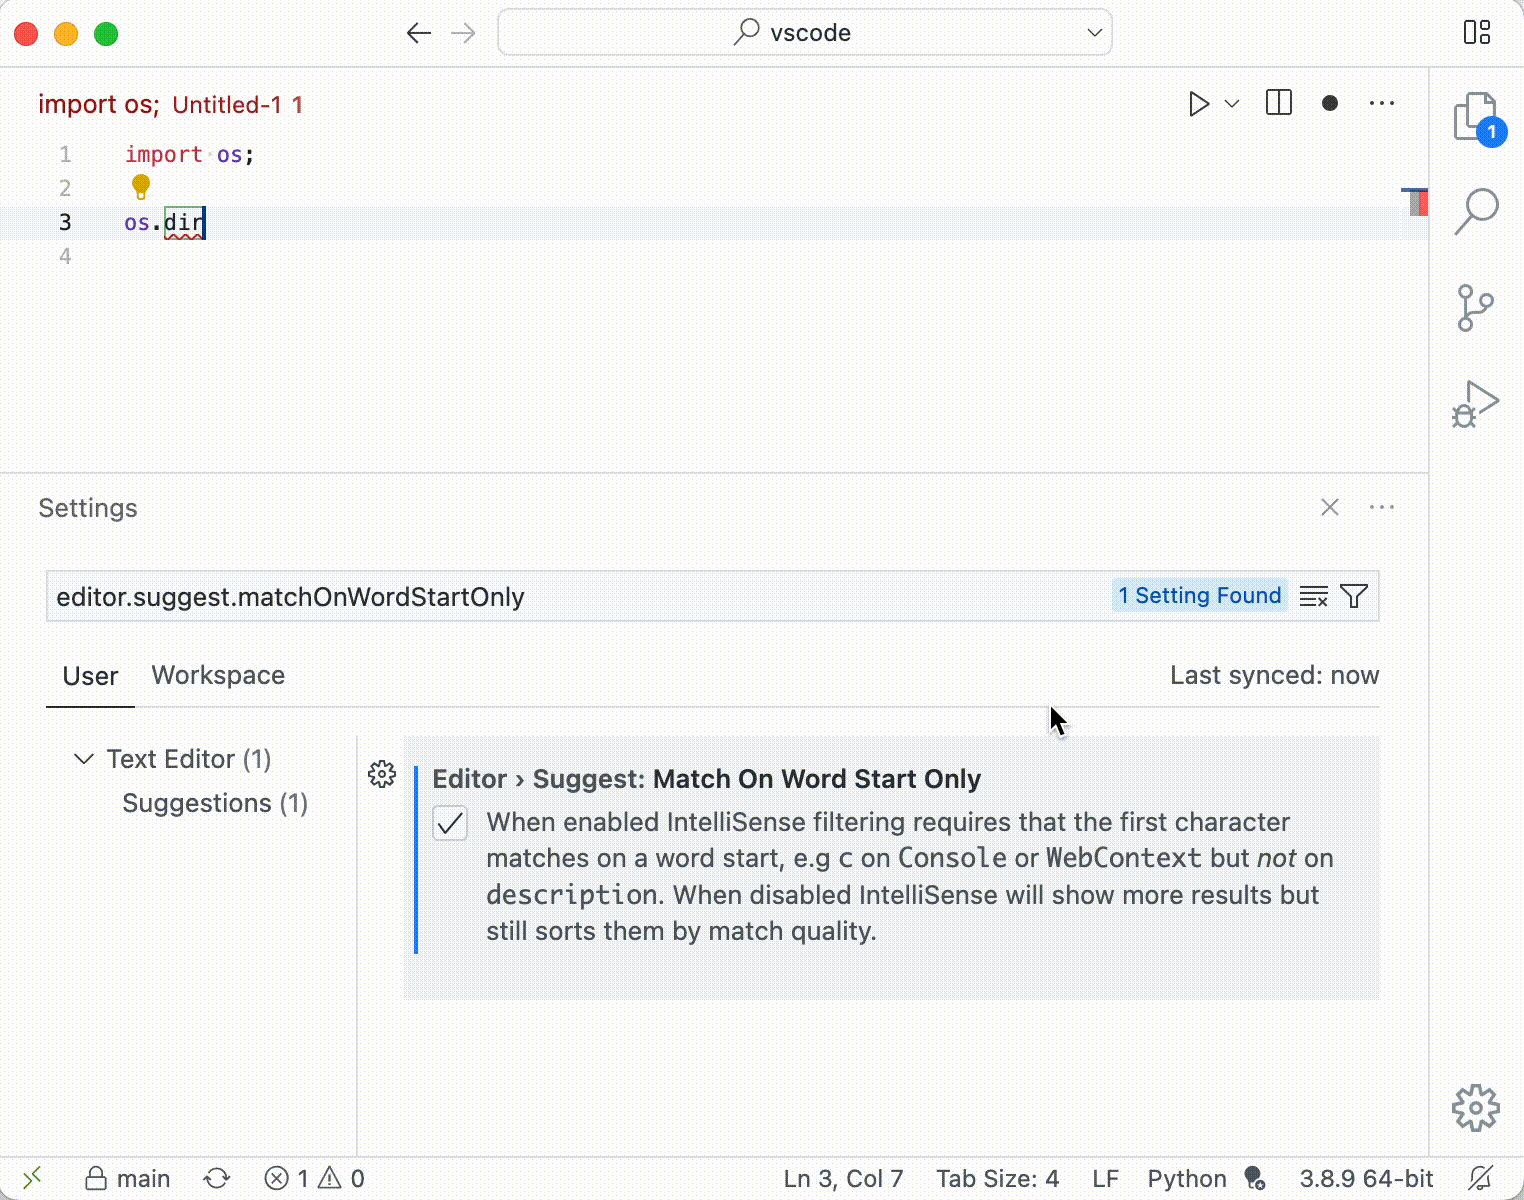Click the main branch in status bar

tap(127, 1179)
